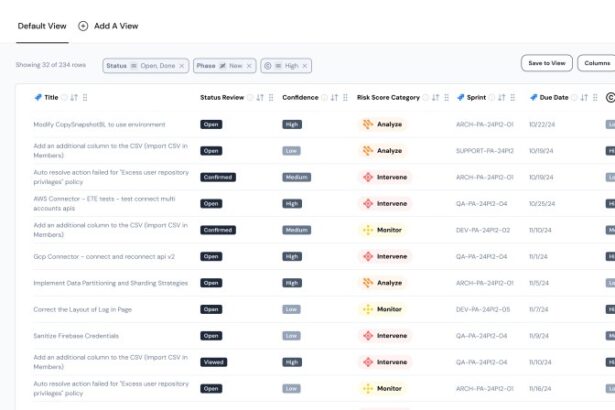Open the Phase filter chip
This screenshot has width=615, height=410.
[224, 66]
